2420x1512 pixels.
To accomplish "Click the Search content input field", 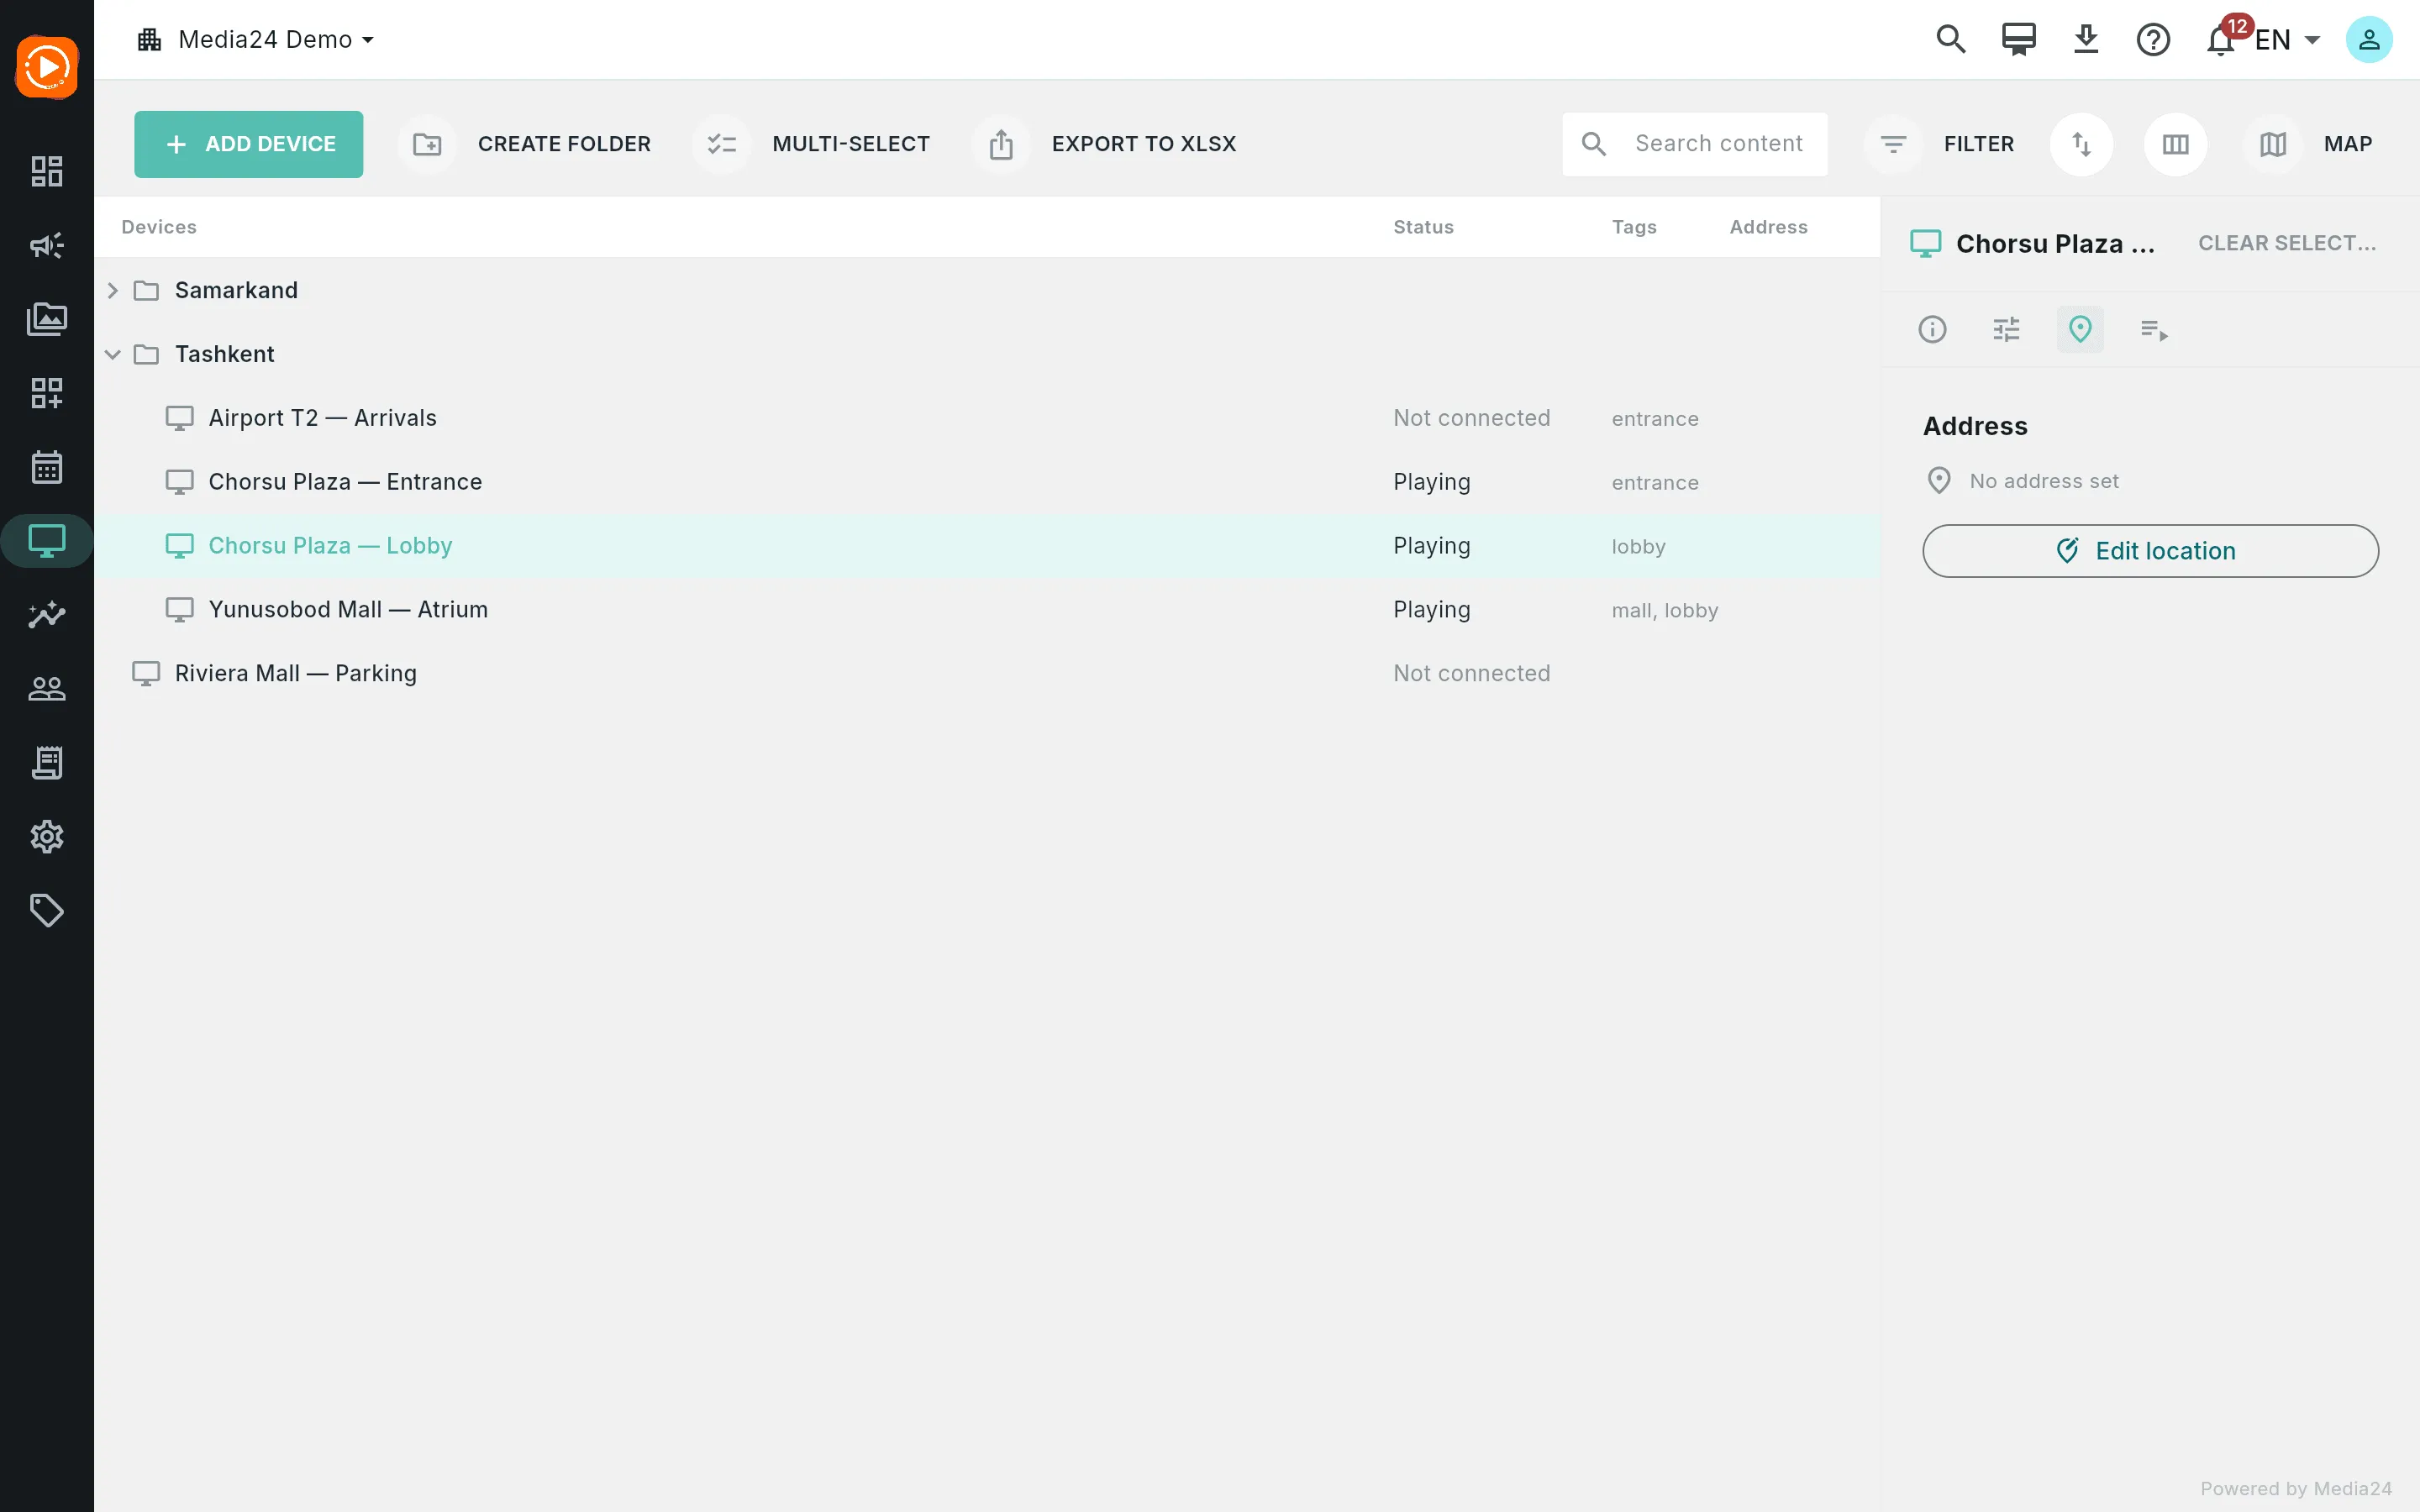I will pyautogui.click(x=1695, y=144).
